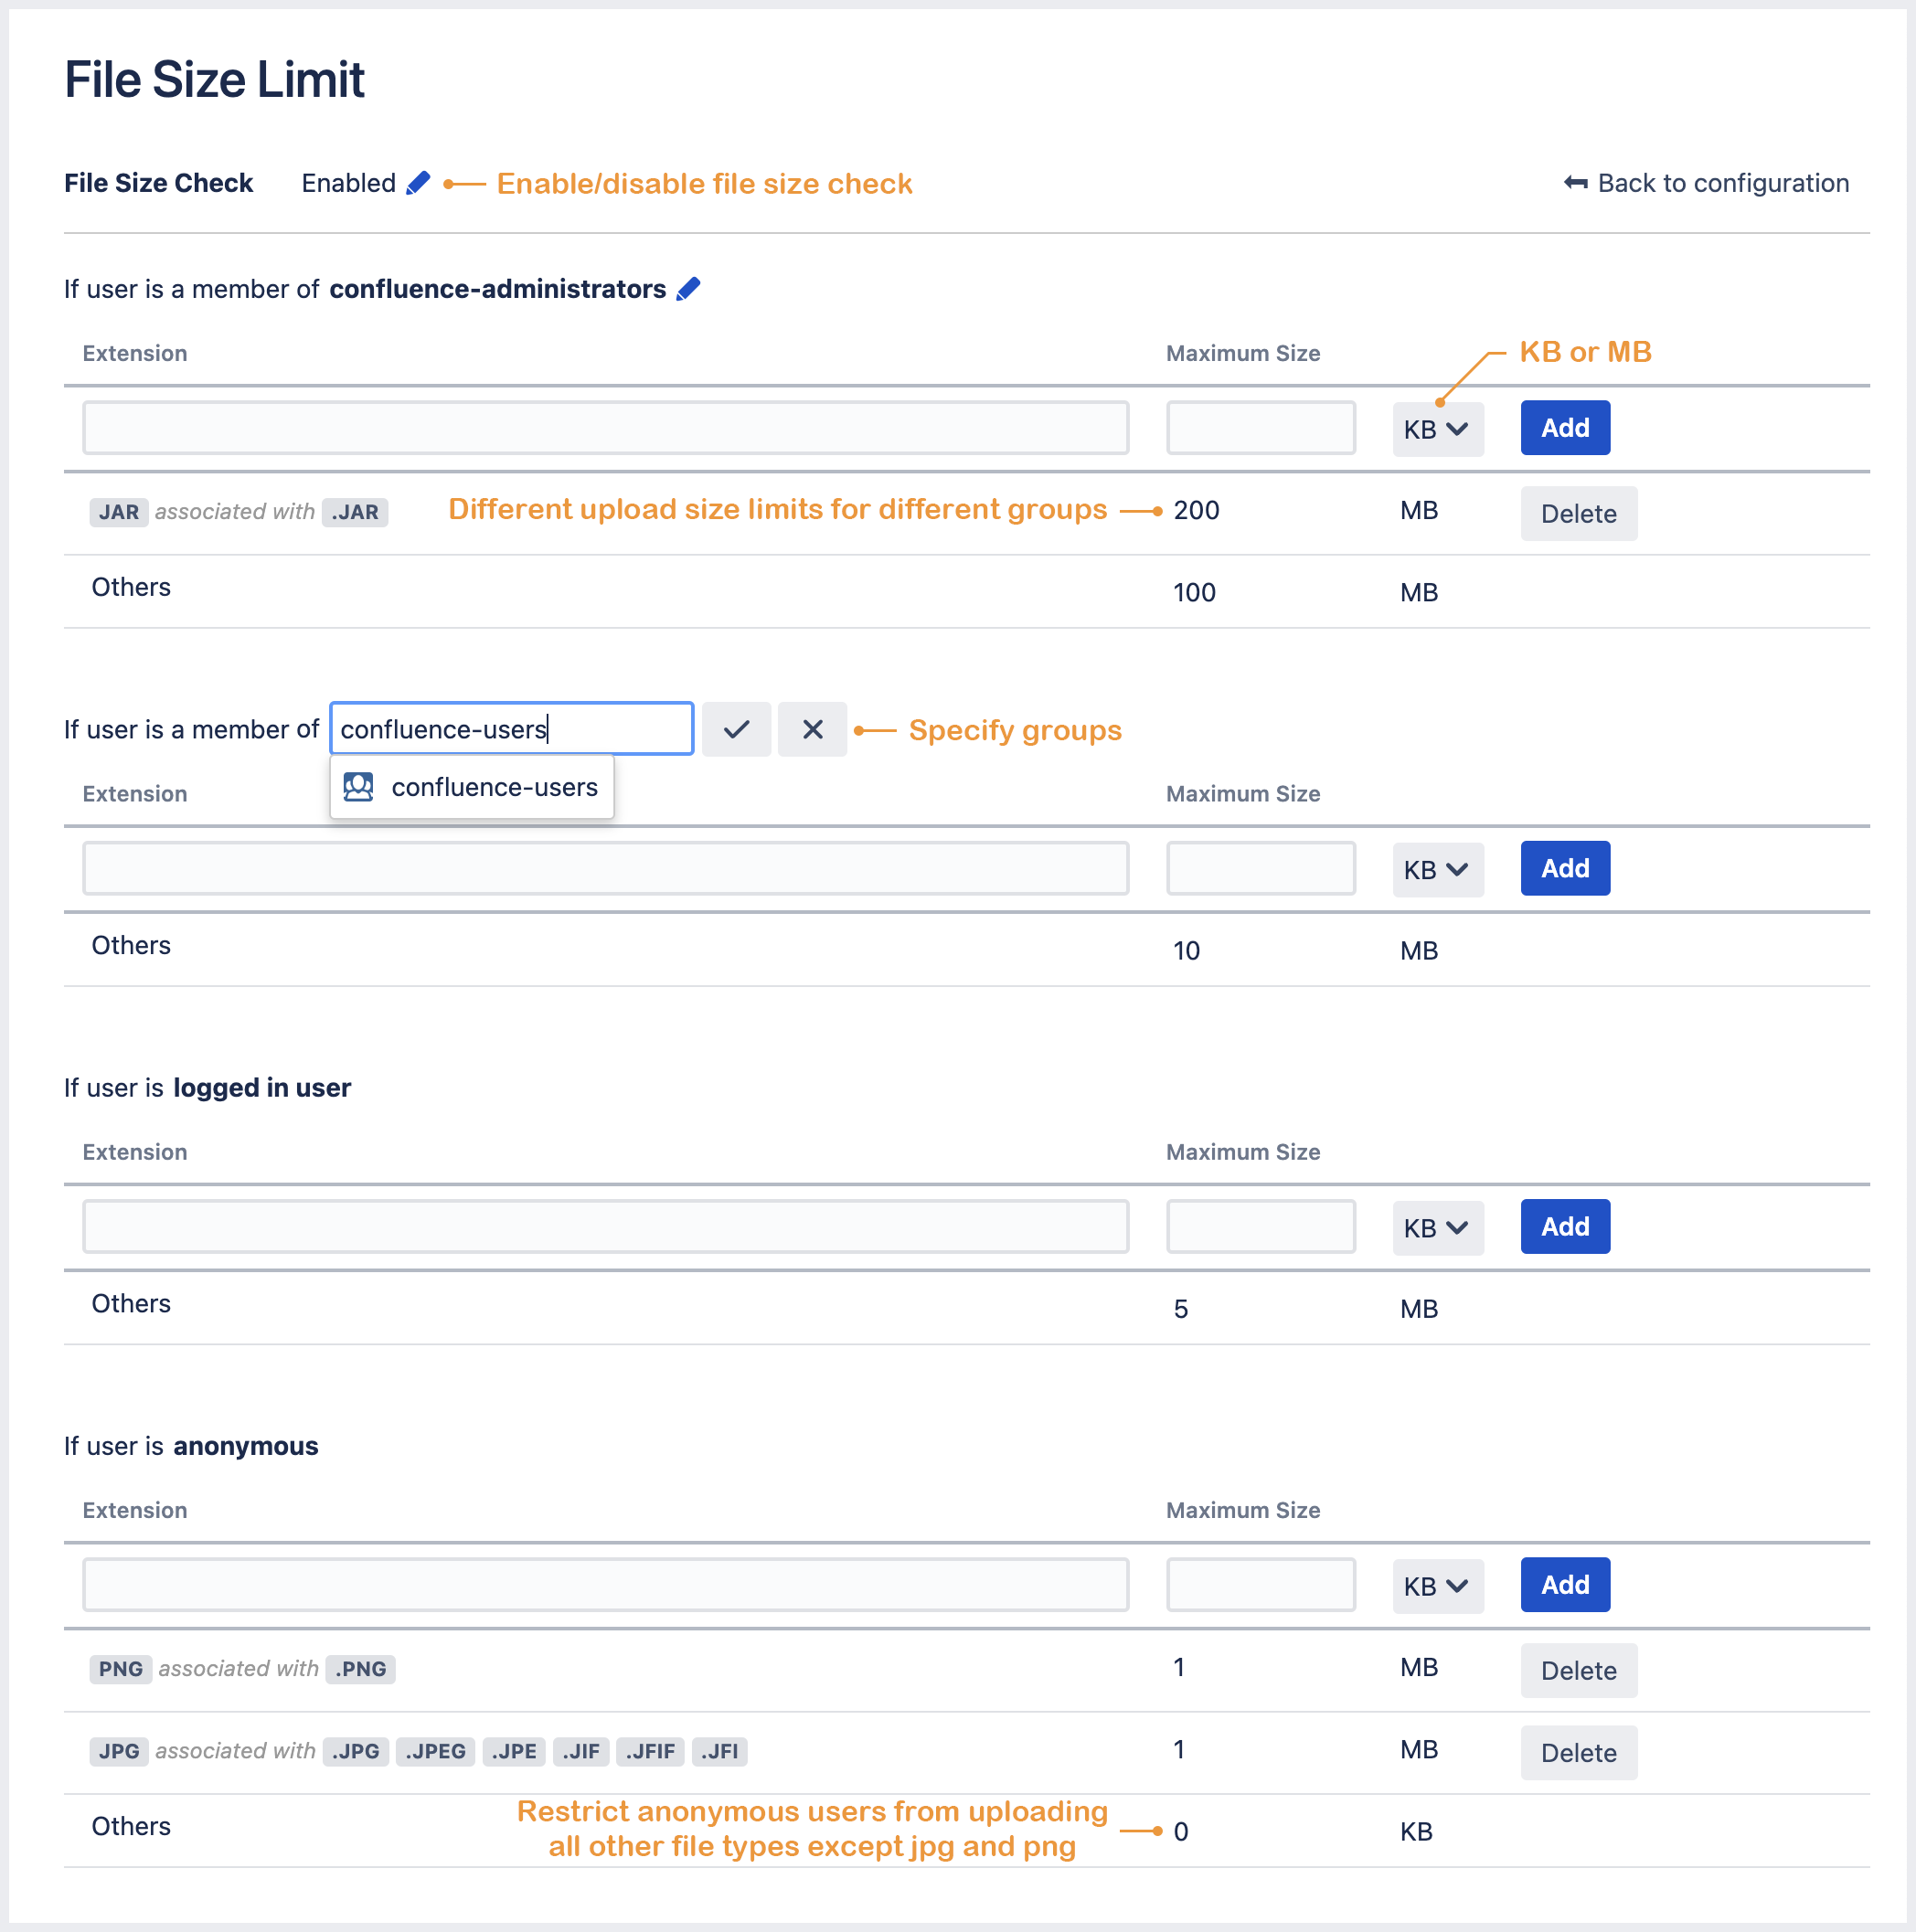Click the Back to configuration arrow icon
The image size is (1916, 1932).
[x=1575, y=183]
